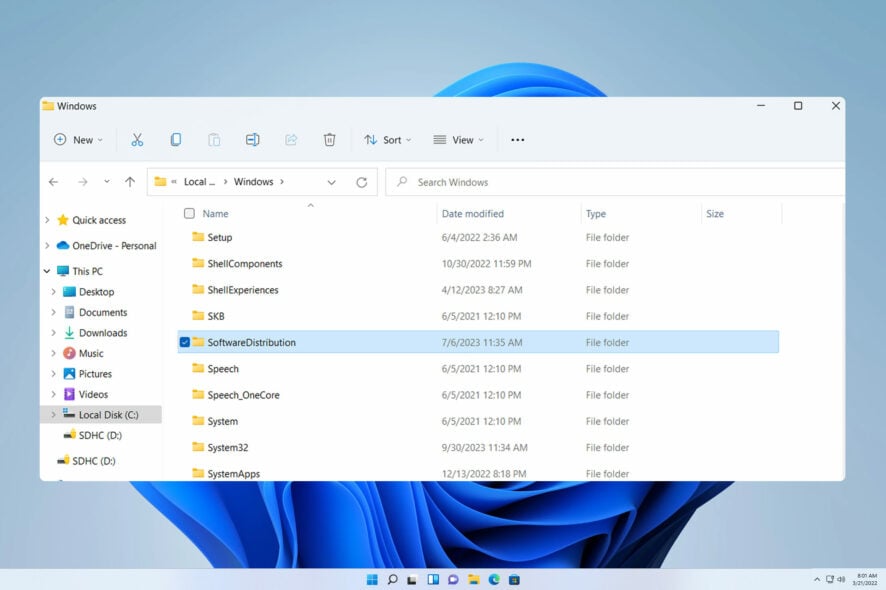
Task: Show hidden system tray icons chevron
Action: click(817, 579)
